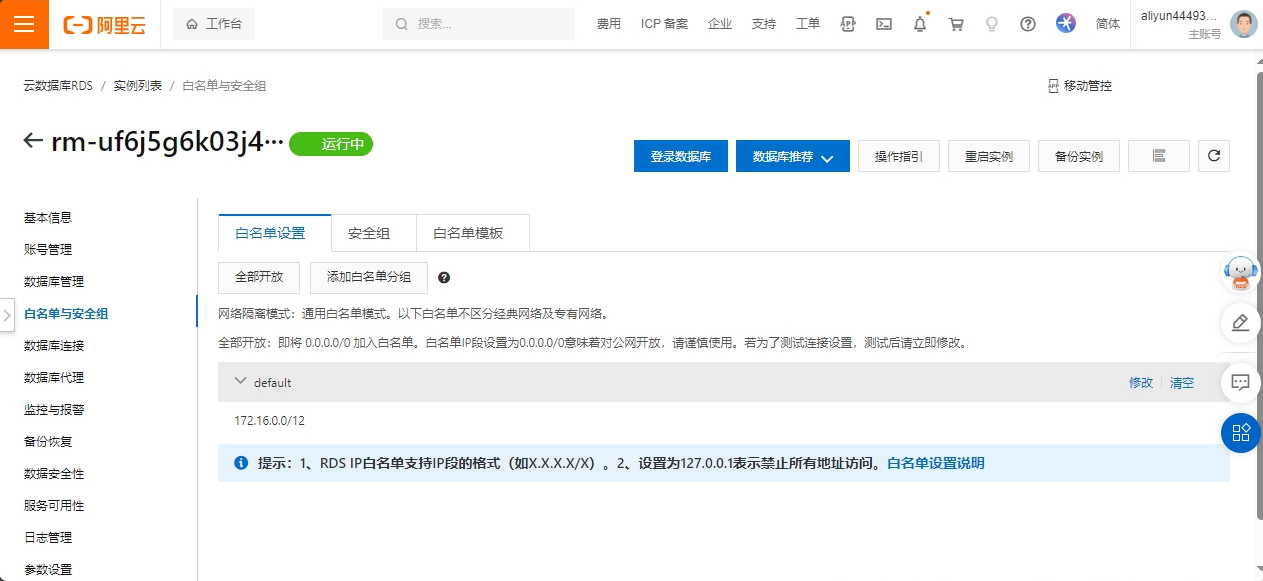Expand the 数据库推荐 dropdown
Screen dimensions: 1263x581
click(x=792, y=157)
